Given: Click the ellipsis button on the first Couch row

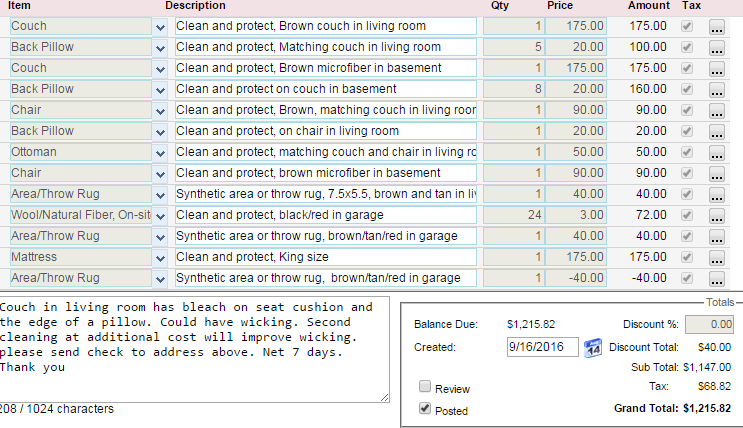Looking at the screenshot, I should coord(716,26).
